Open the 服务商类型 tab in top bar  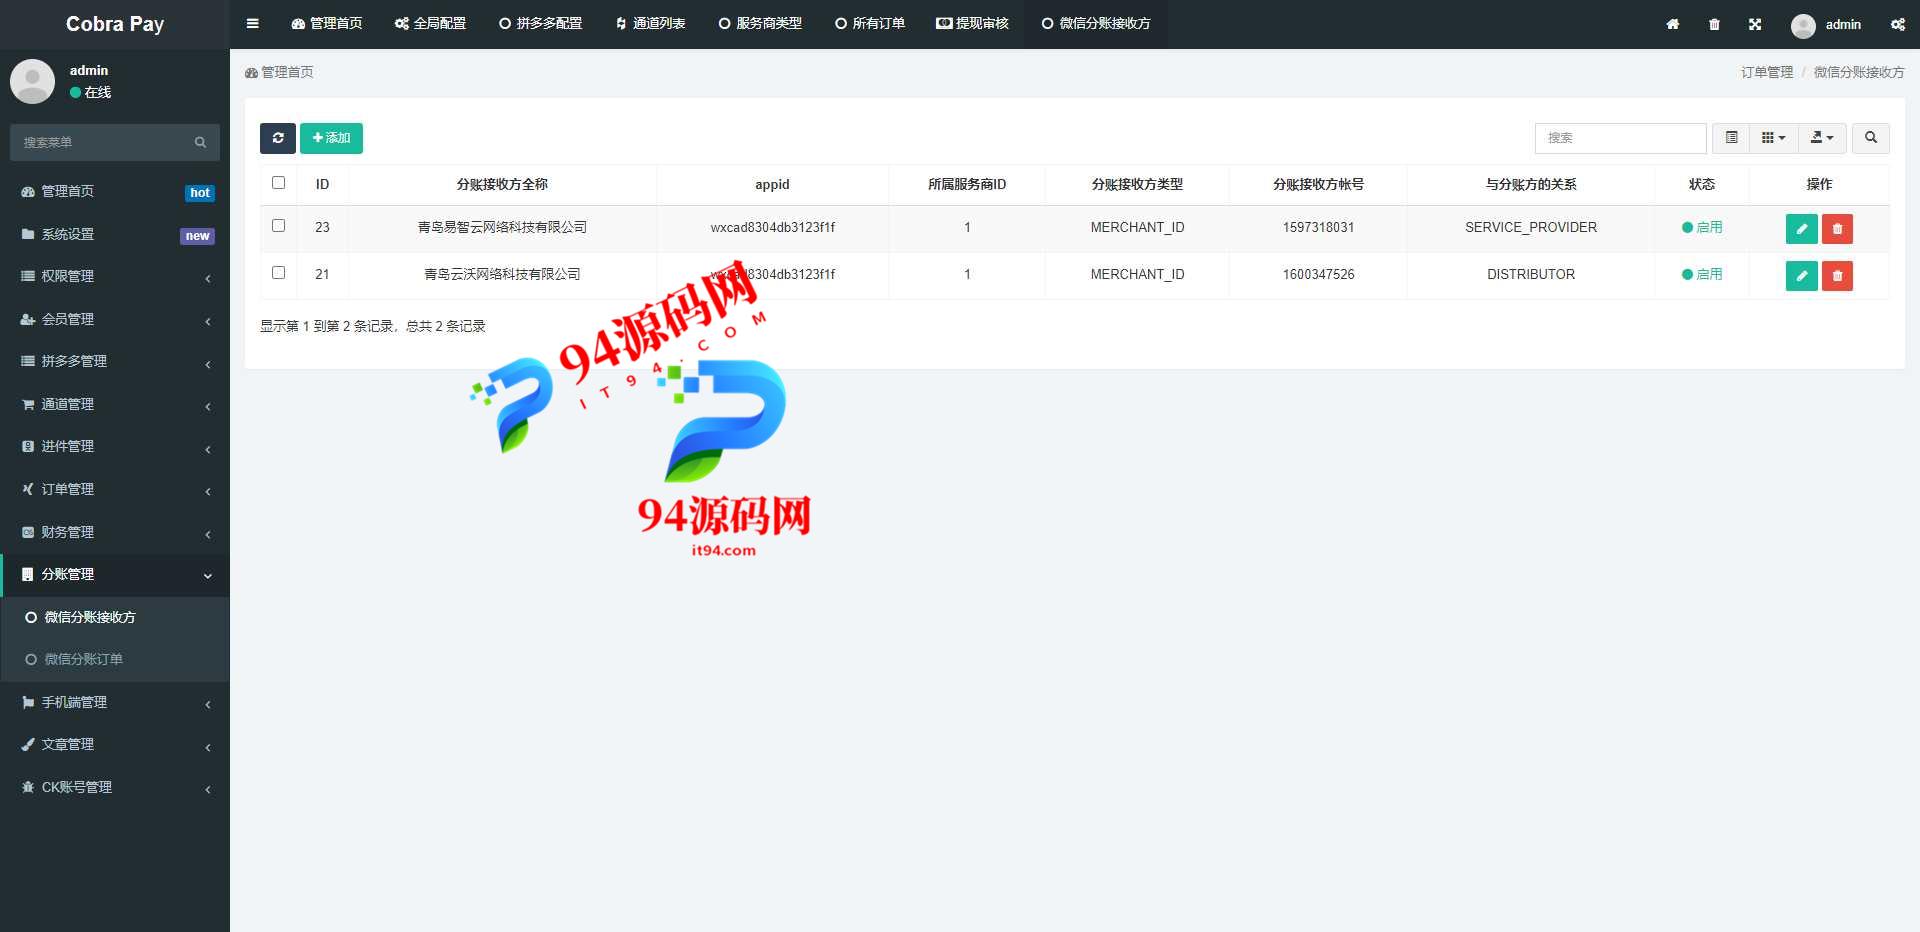coord(760,24)
